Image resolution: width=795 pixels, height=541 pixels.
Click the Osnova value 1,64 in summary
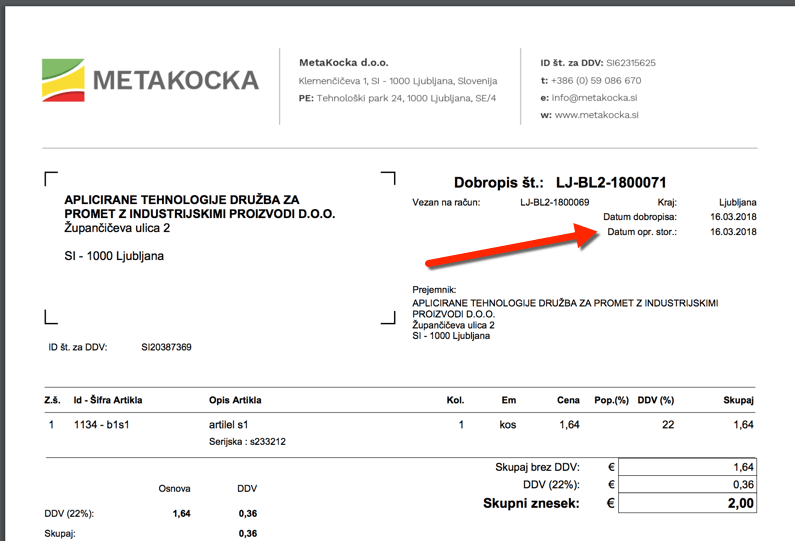point(181,514)
